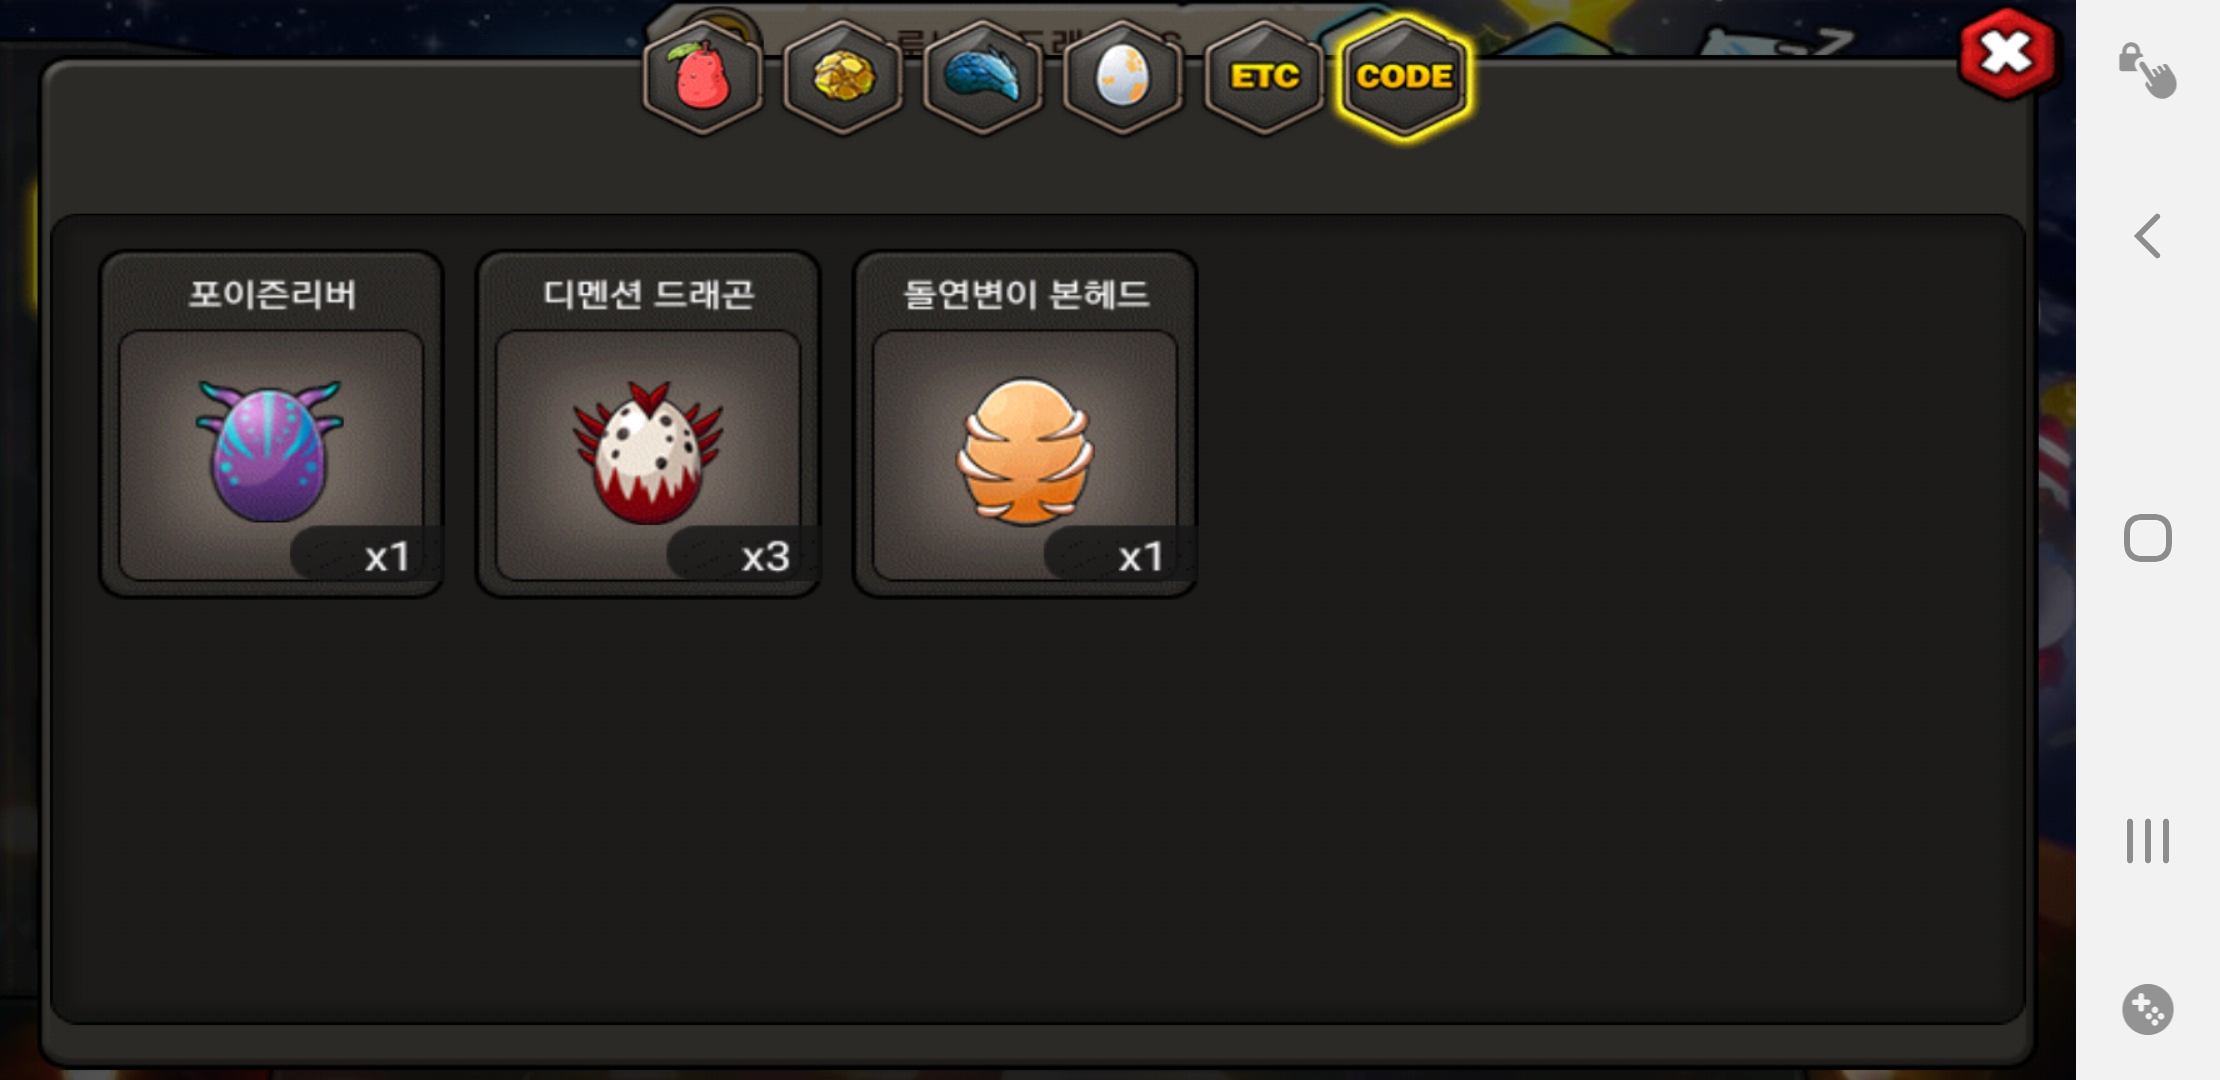Switch to the gold nugget tab

842,76
